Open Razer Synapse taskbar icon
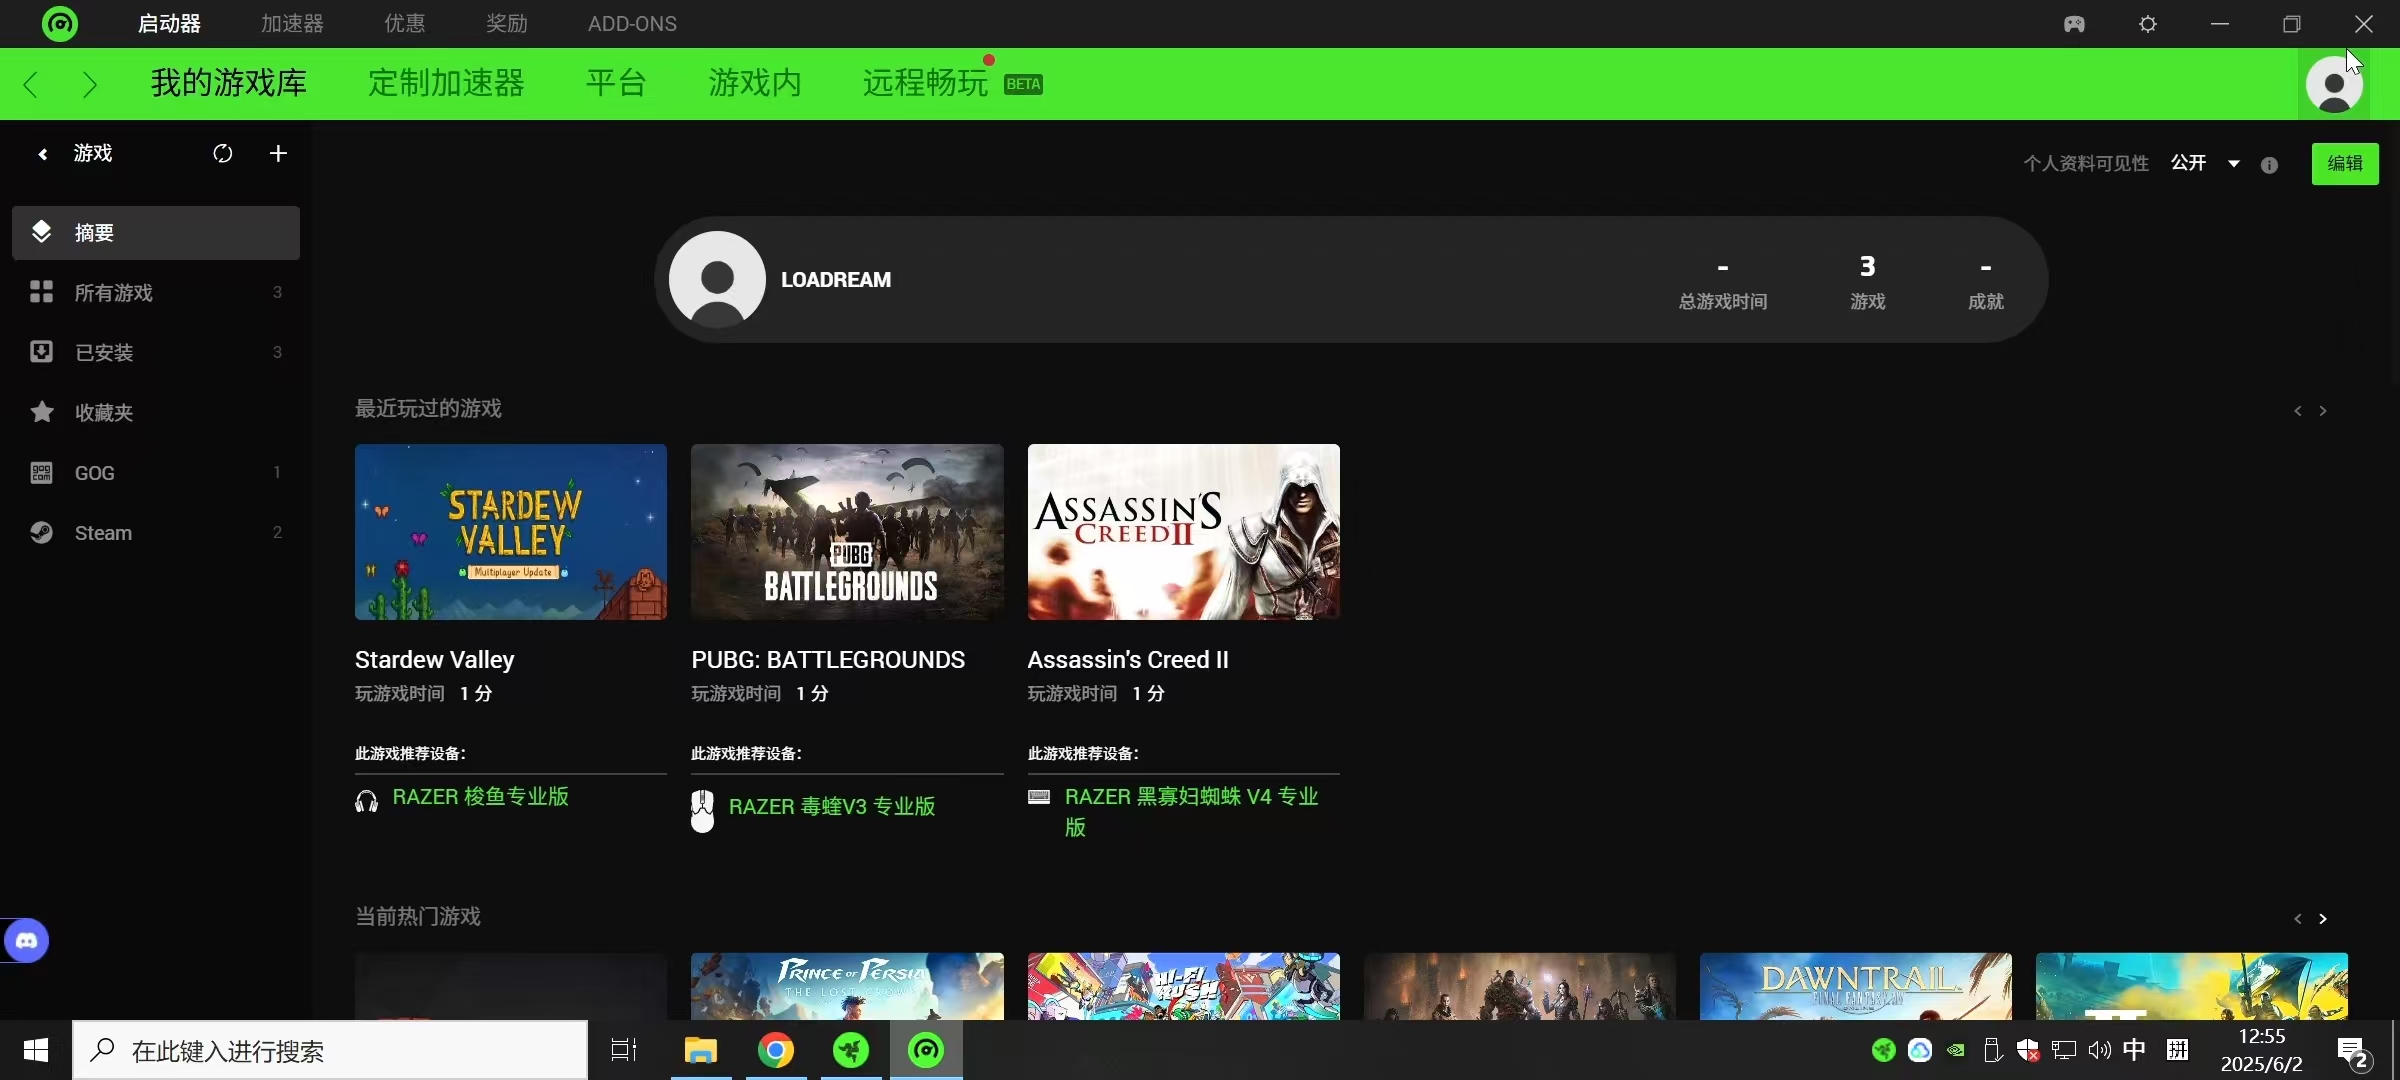 pos(851,1050)
